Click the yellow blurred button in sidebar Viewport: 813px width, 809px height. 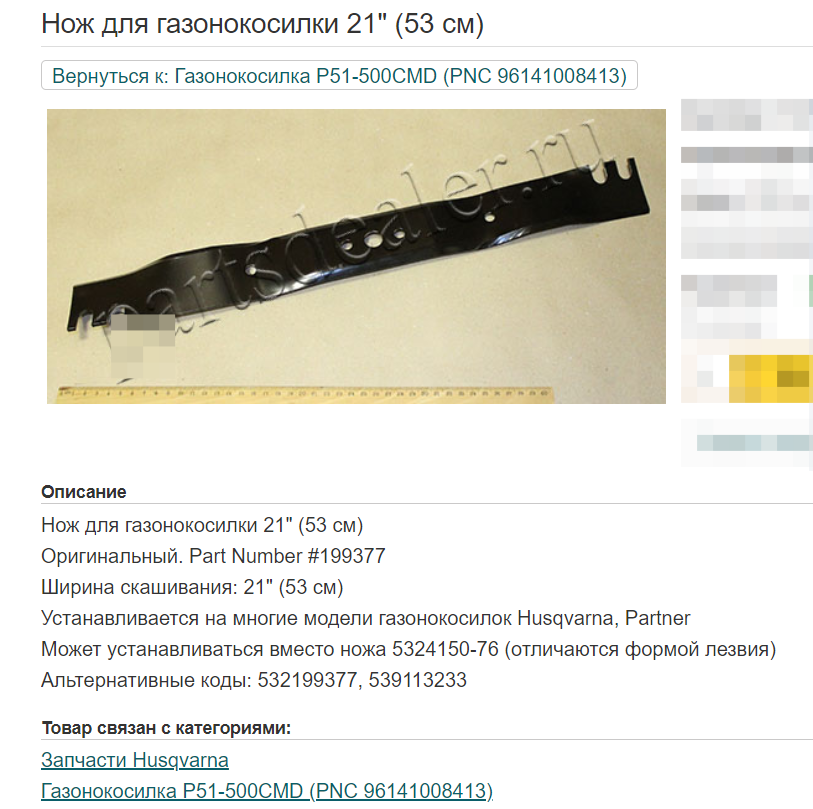[770, 379]
